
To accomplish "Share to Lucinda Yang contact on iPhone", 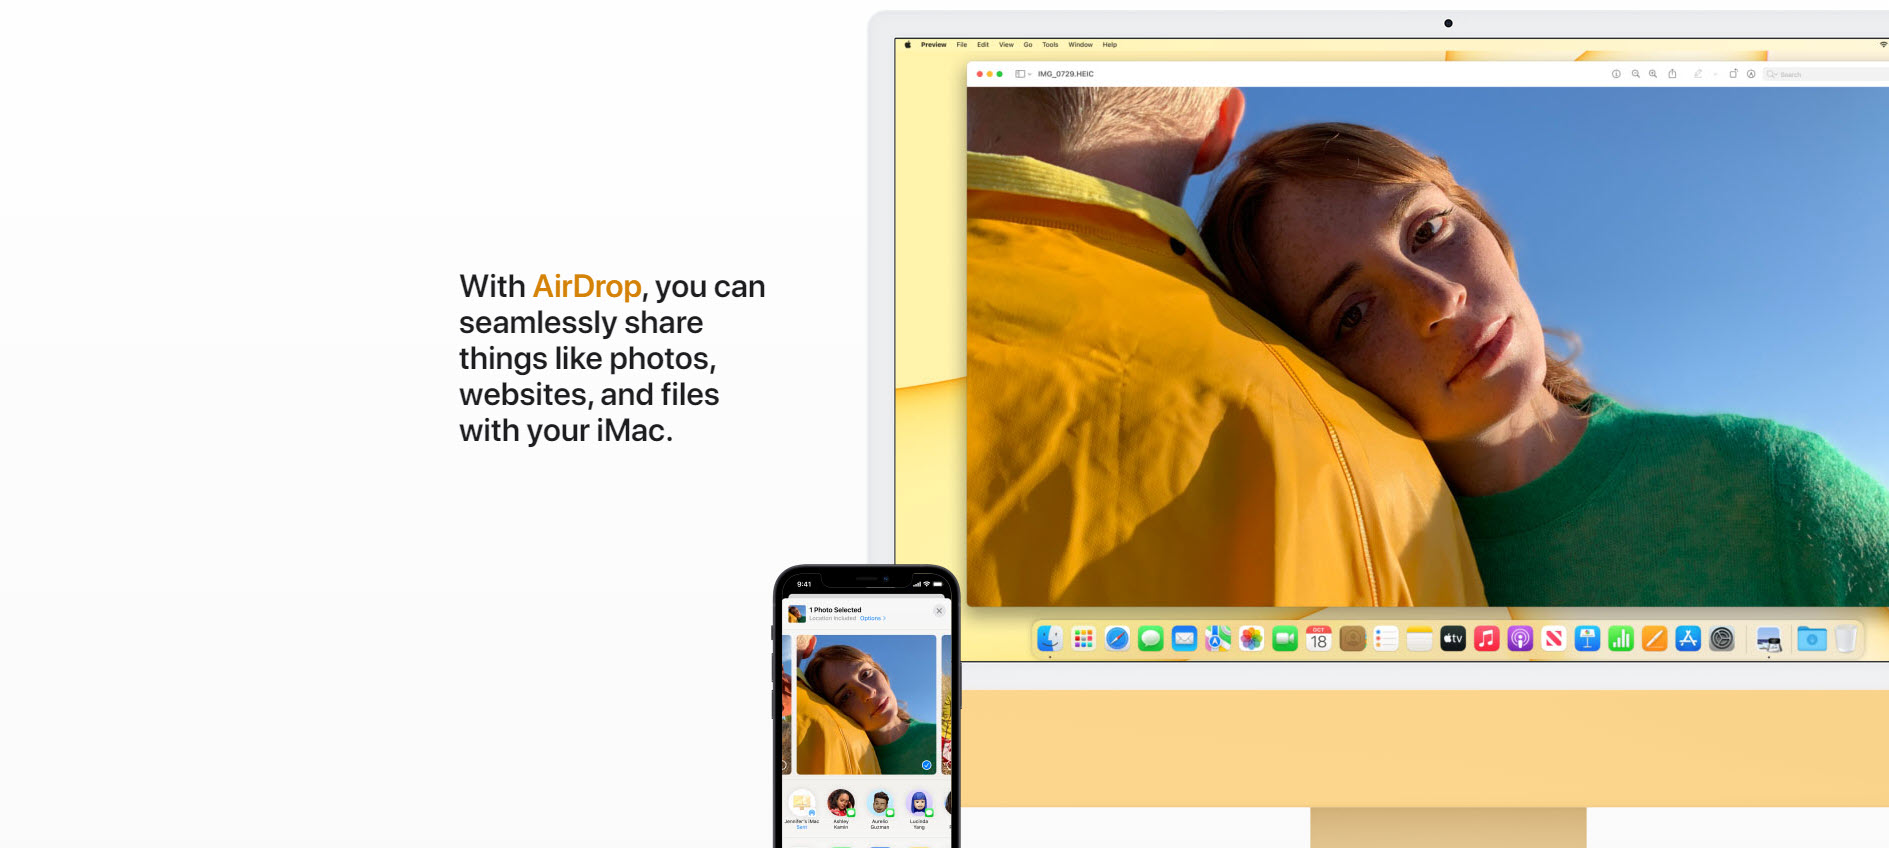I will 919,808.
